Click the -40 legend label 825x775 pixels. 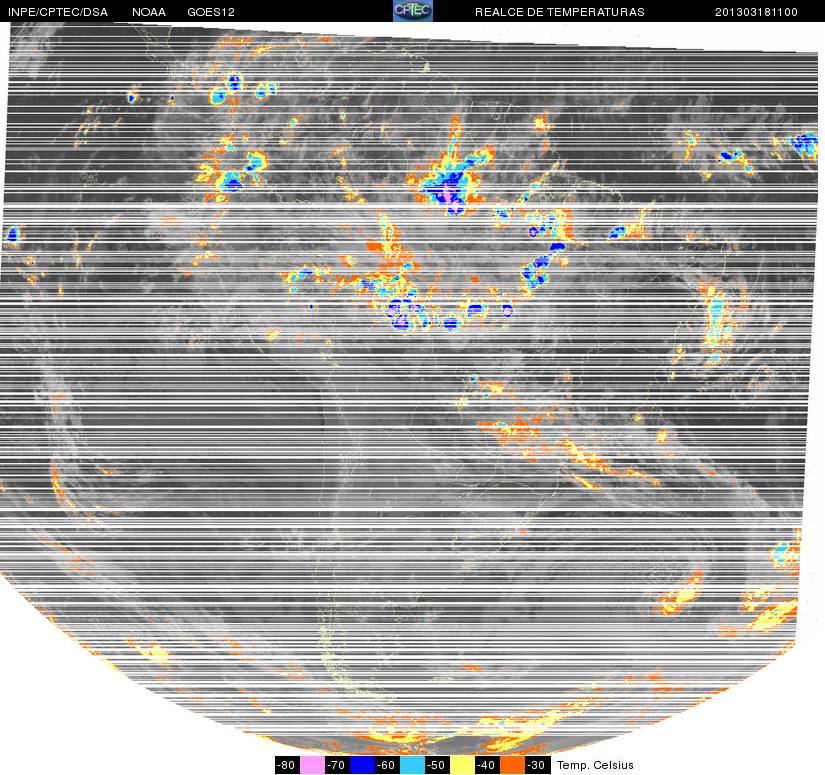click(x=488, y=765)
